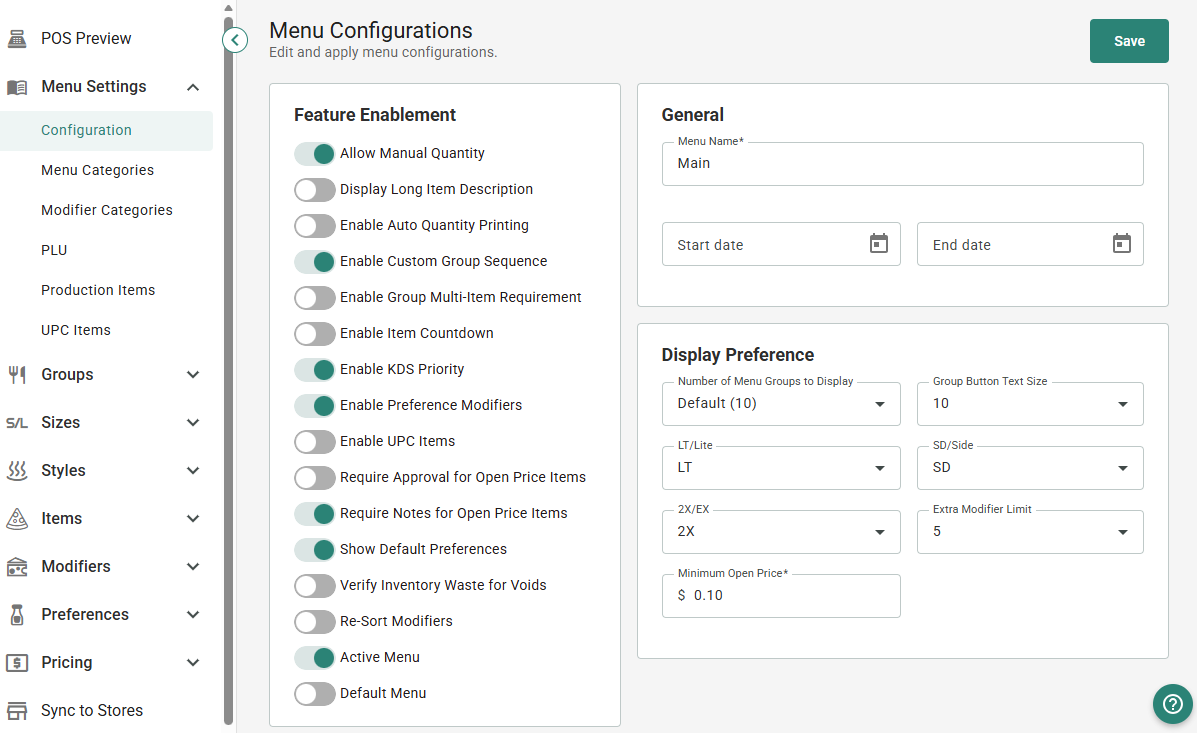Expand the Styles section chevron
The height and width of the screenshot is (733, 1198).
pyautogui.click(x=193, y=471)
